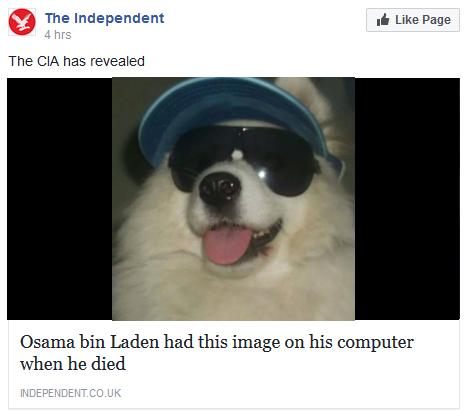Click the right black bar of preview image
Image resolution: width=469 pixels, height=419 pixels.
click(407, 199)
